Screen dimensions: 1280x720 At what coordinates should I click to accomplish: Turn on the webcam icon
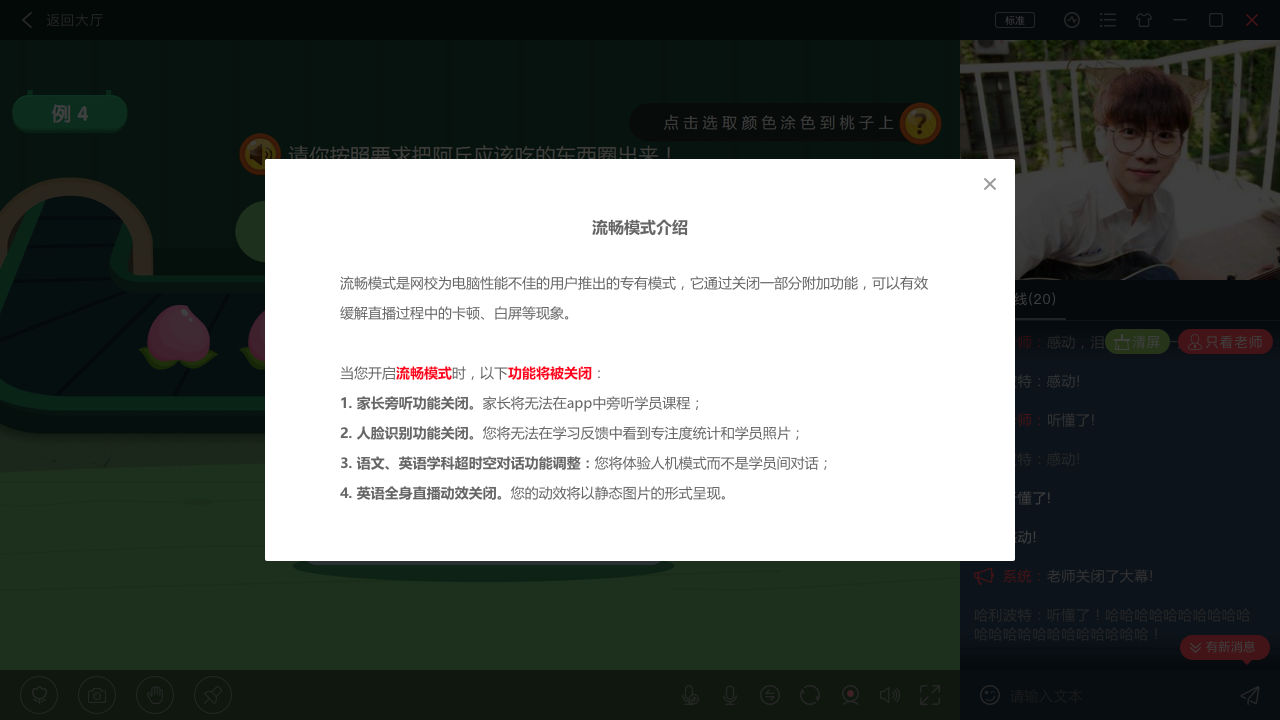[850, 695]
